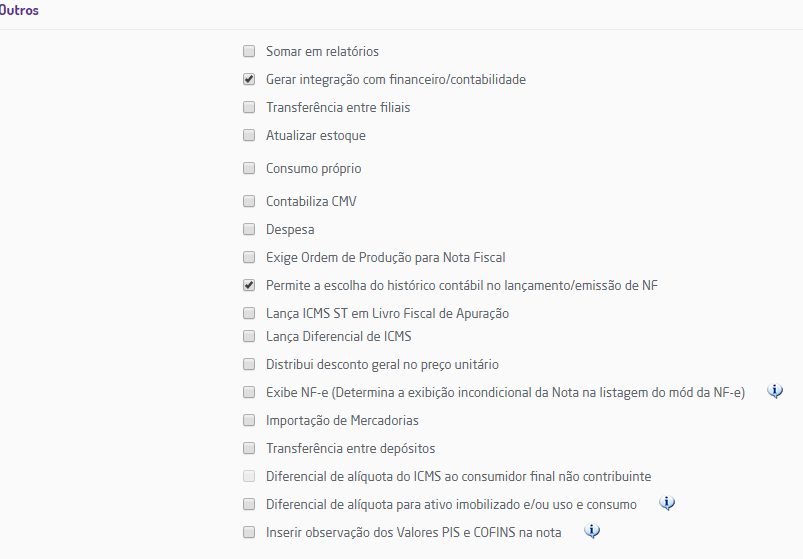This screenshot has width=803, height=559.
Task: Click the label text Consumo próprio
Action: click(x=313, y=168)
